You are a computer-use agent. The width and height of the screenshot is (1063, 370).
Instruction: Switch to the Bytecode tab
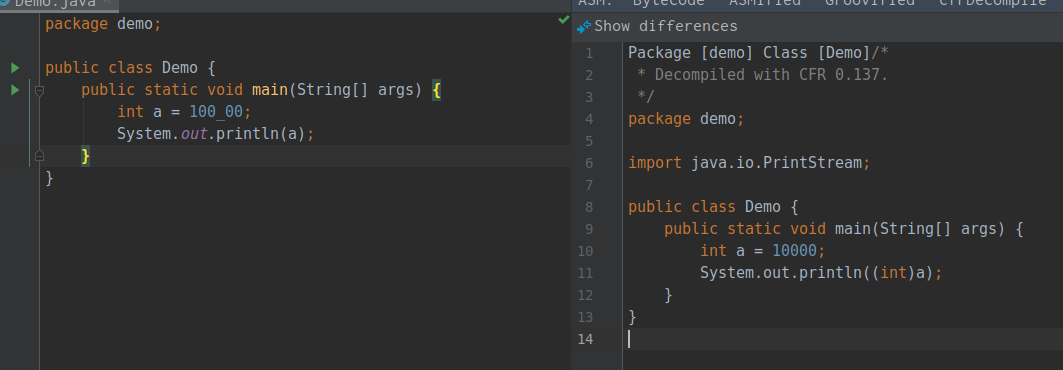[x=668, y=3]
